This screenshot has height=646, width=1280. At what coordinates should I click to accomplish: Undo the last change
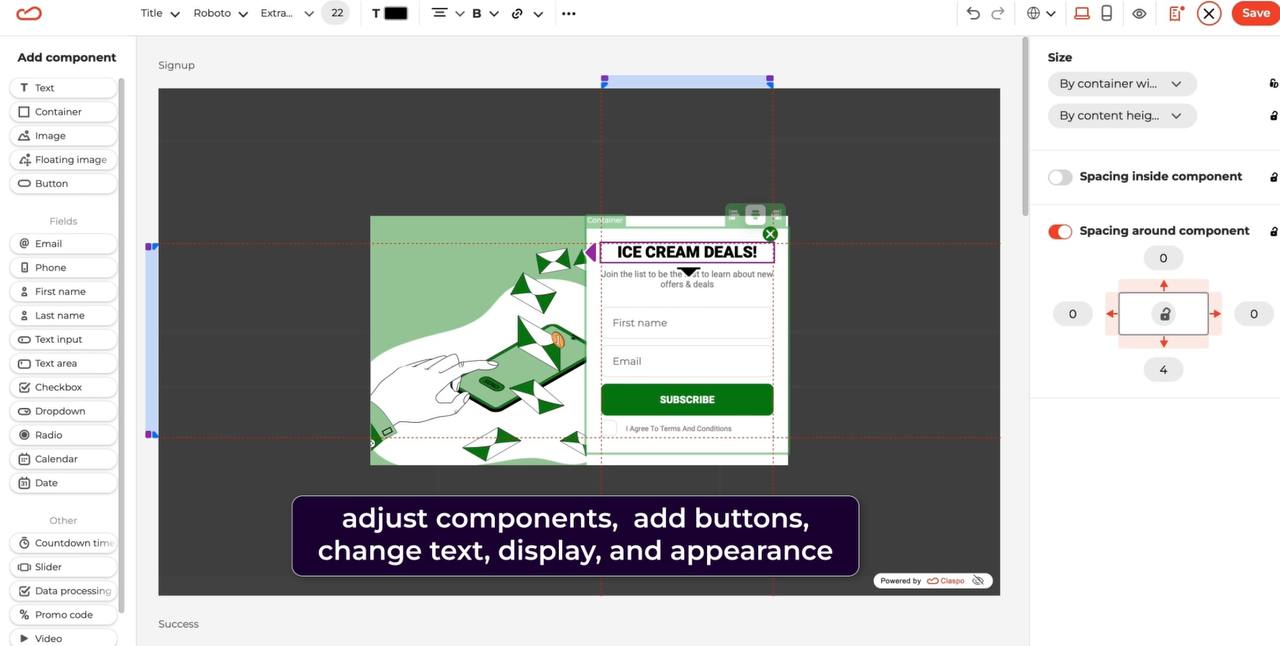point(968,11)
